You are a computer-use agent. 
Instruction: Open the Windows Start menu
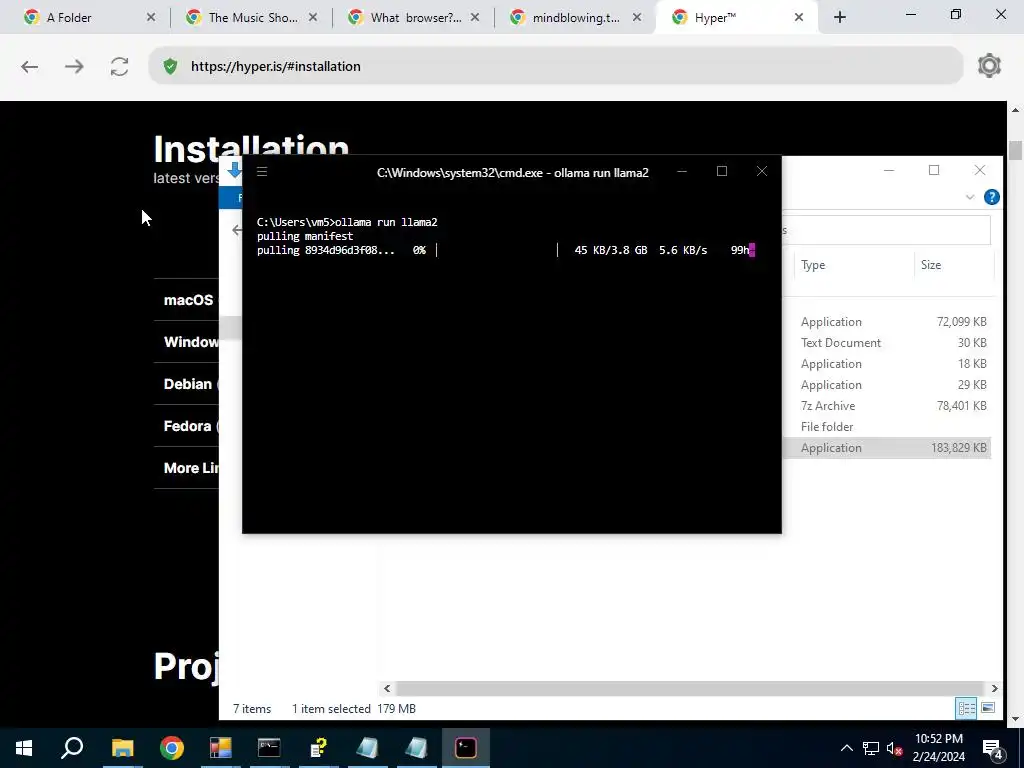[x=24, y=748]
